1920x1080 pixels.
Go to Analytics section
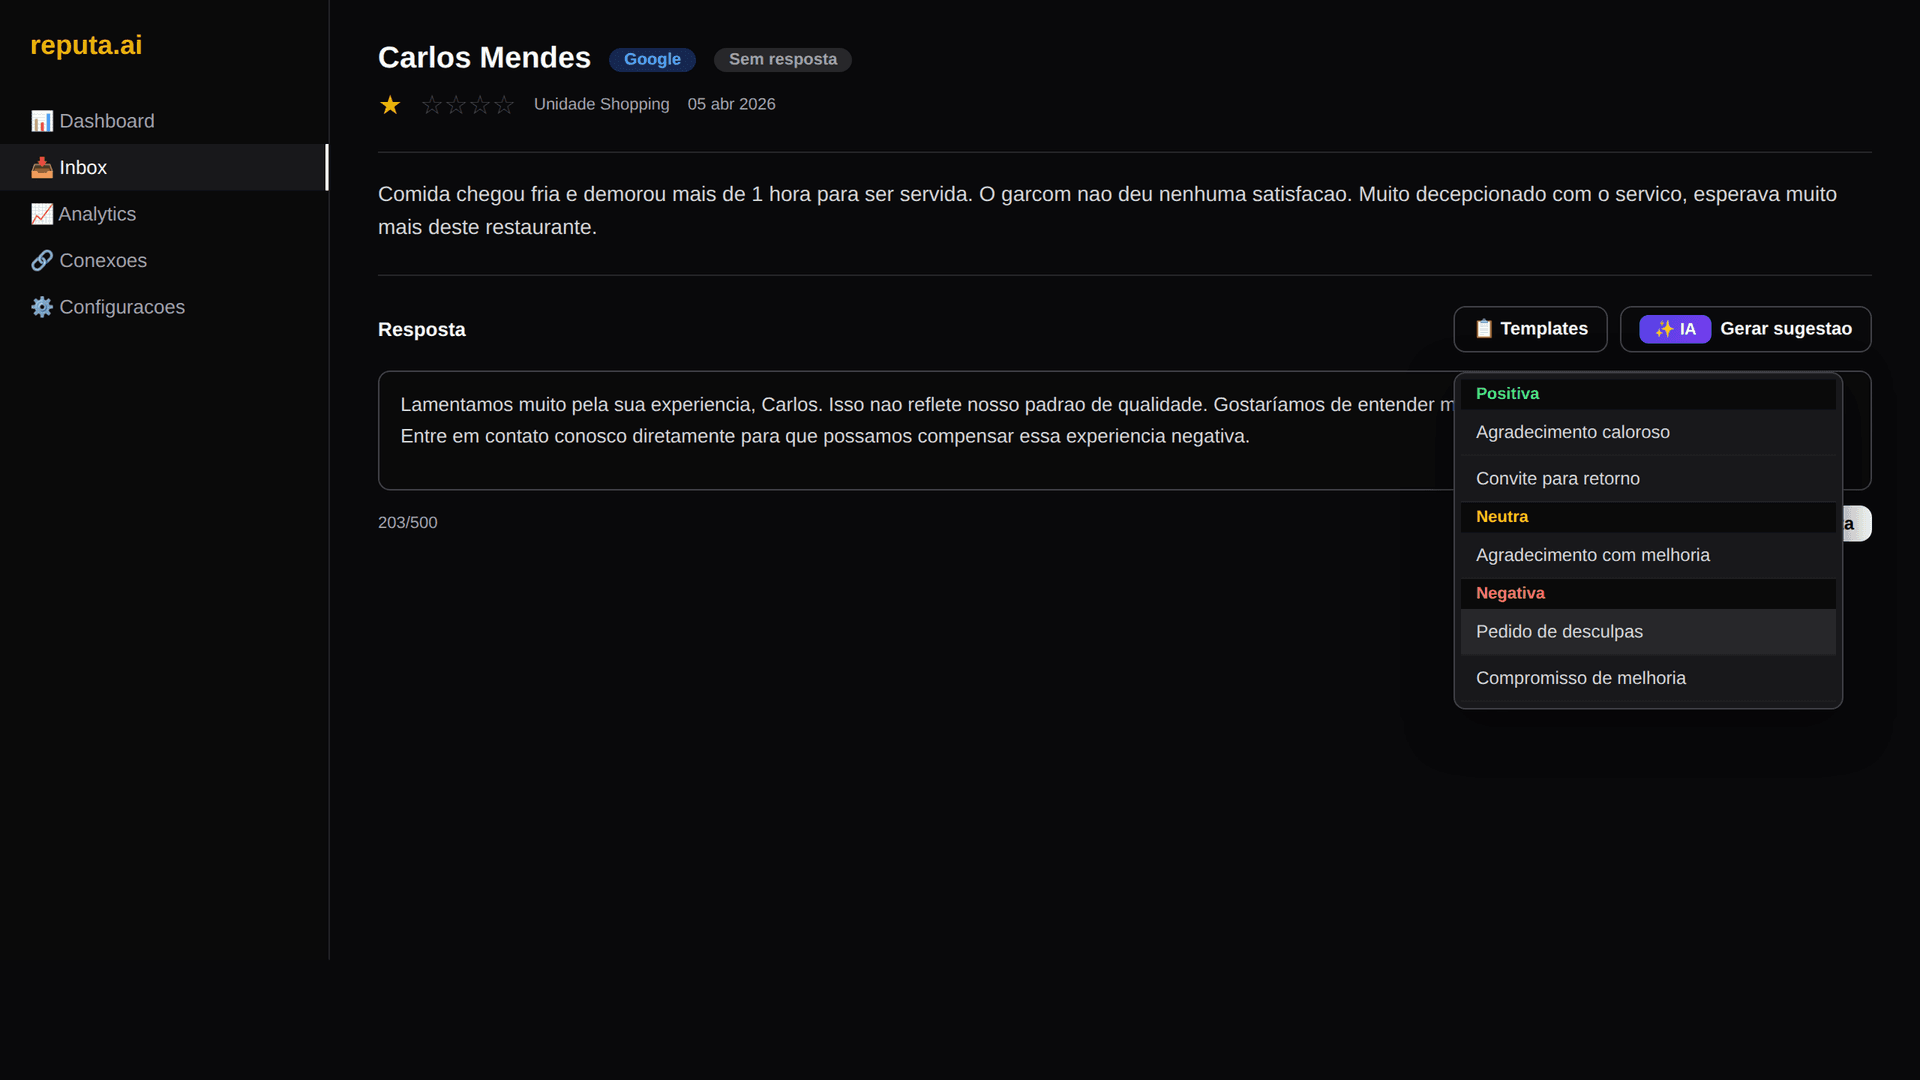(x=164, y=214)
